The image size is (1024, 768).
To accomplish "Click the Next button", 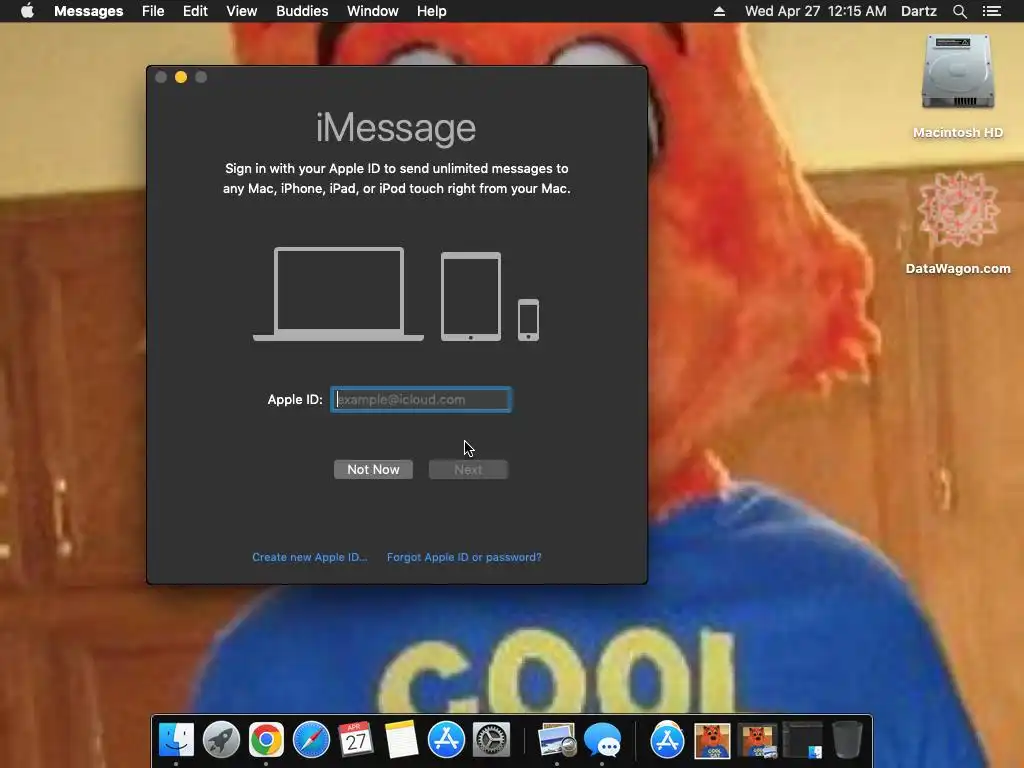I will click(468, 470).
